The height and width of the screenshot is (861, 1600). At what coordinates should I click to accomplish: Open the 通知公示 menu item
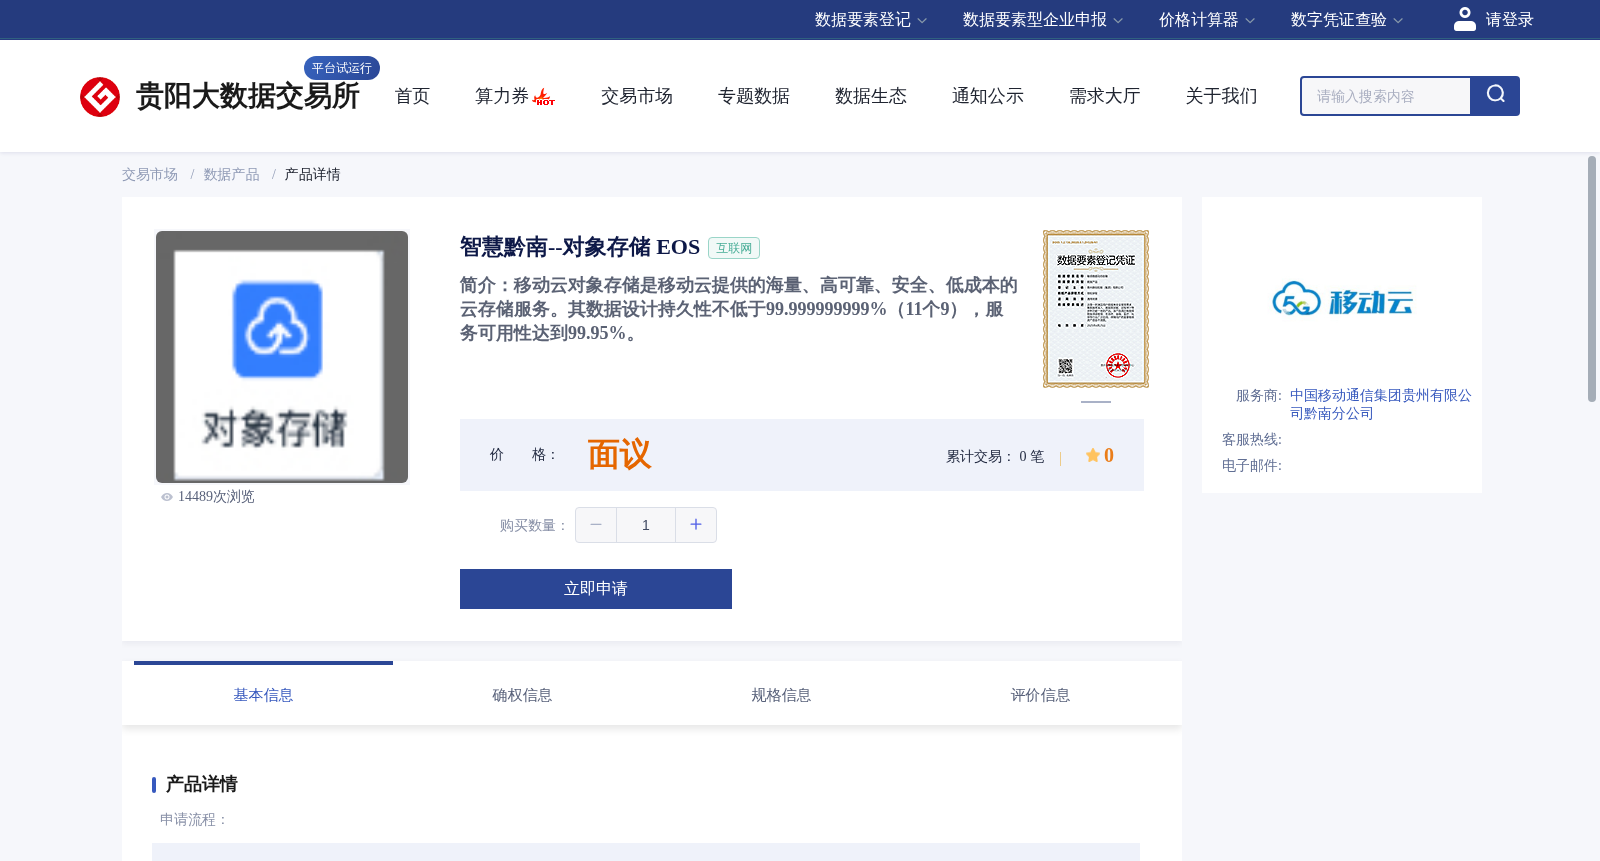click(x=988, y=96)
